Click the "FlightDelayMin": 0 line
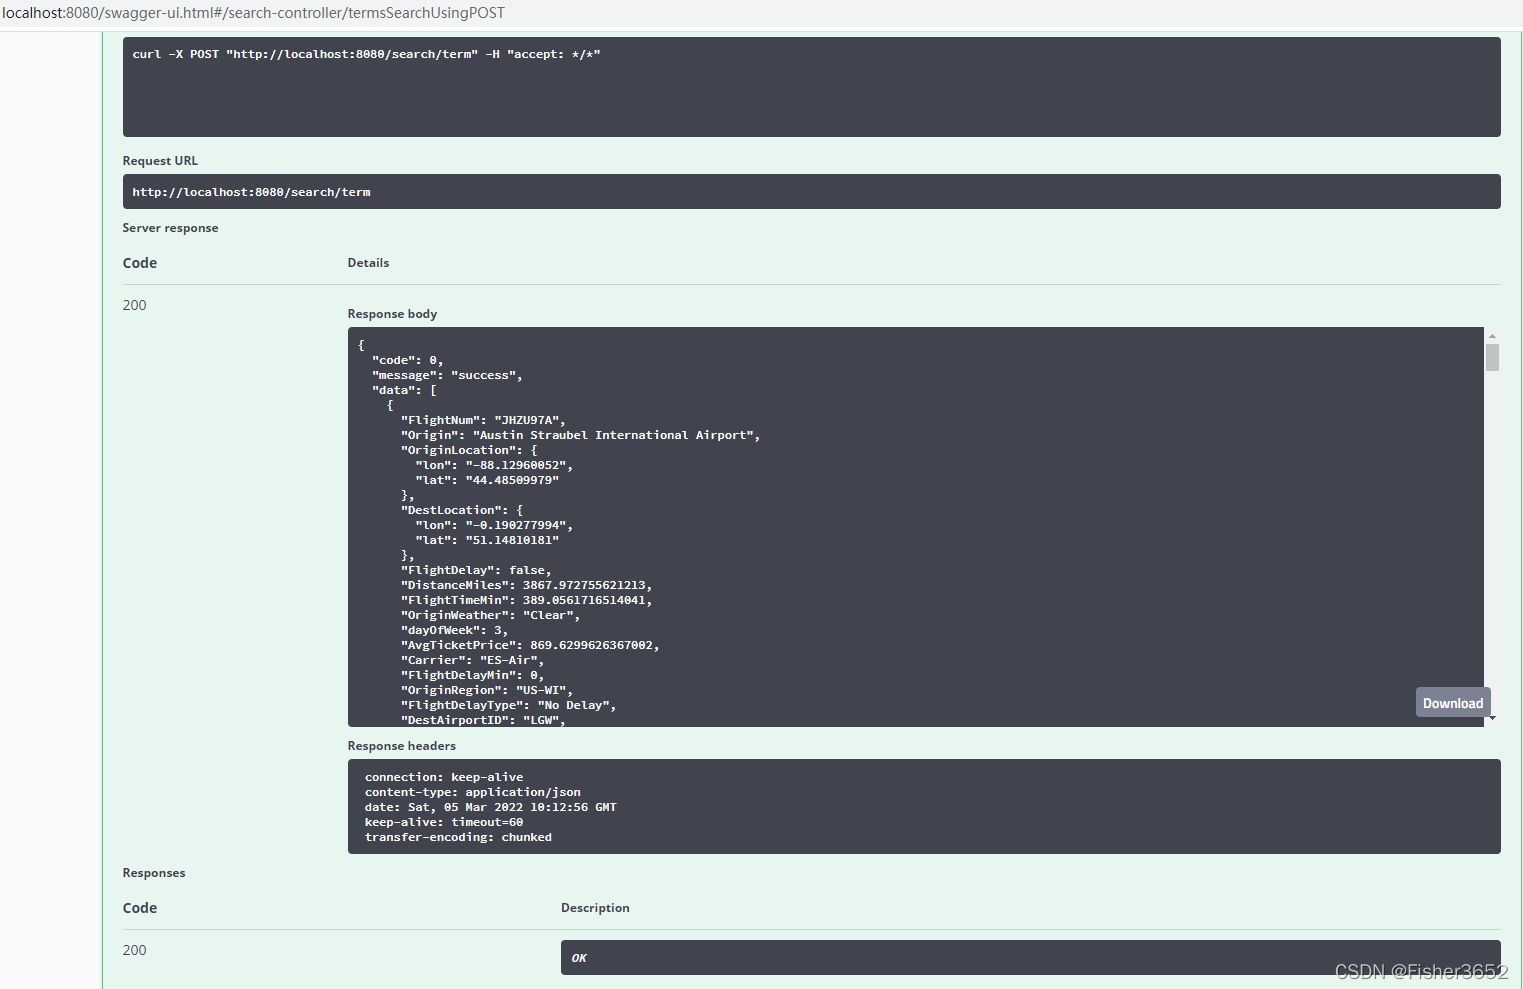This screenshot has height=989, width=1523. (472, 675)
